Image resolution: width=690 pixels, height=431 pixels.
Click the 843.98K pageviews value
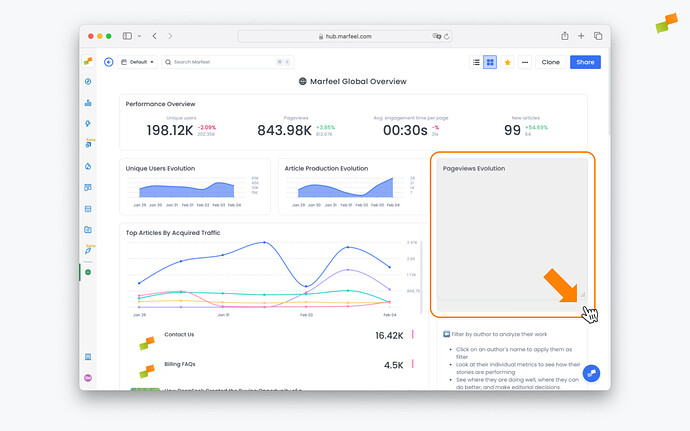click(284, 130)
